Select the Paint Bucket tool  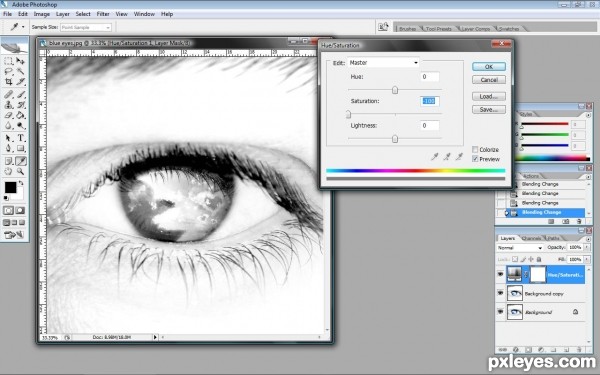coord(21,115)
